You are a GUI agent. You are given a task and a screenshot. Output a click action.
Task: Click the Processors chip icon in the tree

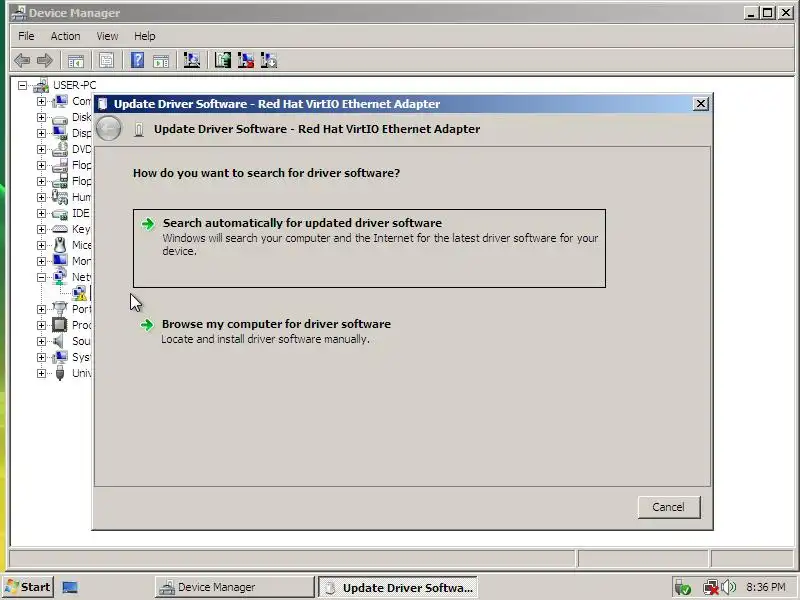pos(60,325)
